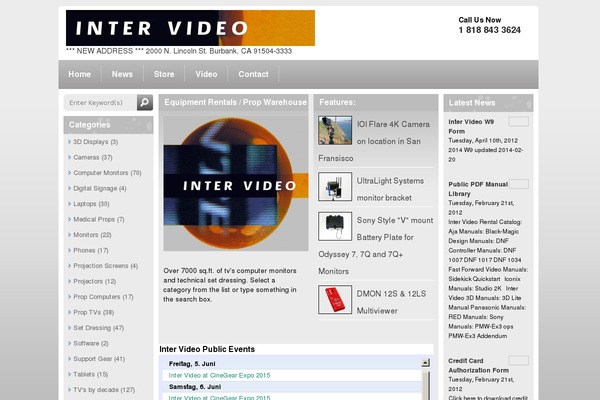Image resolution: width=600 pixels, height=400 pixels.
Task: Open the Home menu item
Action: tap(80, 74)
